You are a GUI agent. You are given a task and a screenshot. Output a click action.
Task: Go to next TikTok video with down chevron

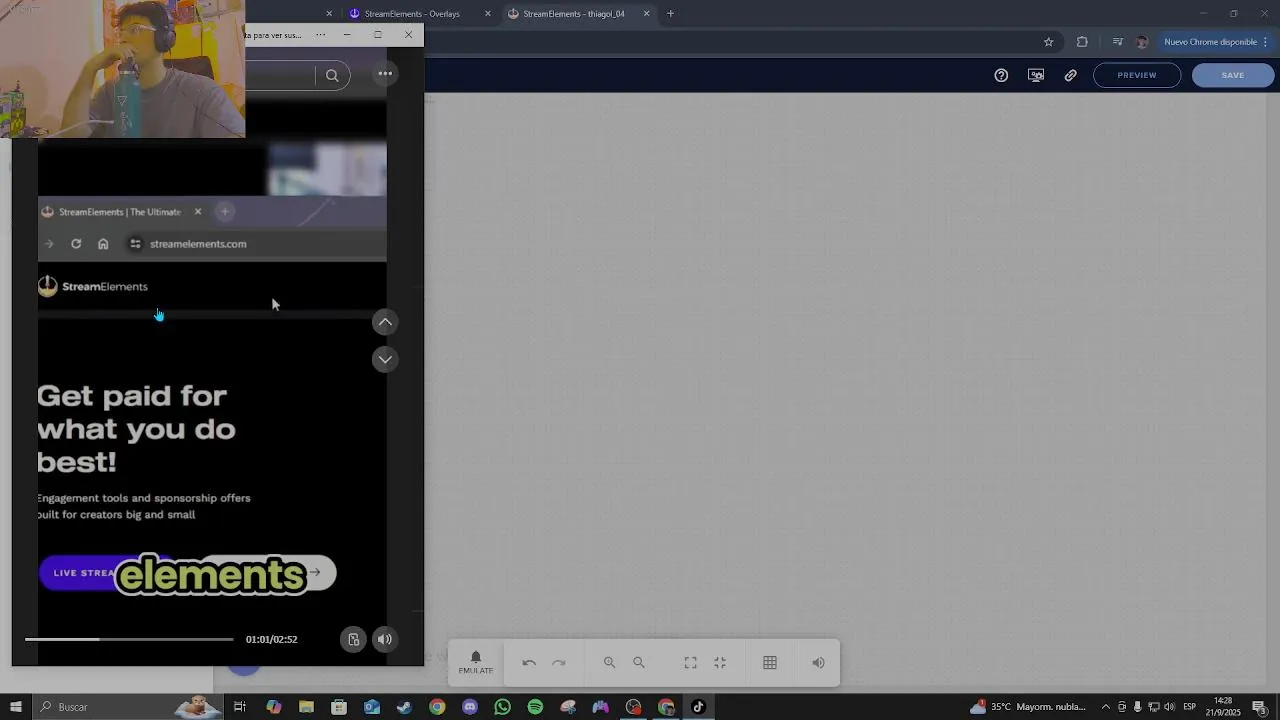pos(385,359)
